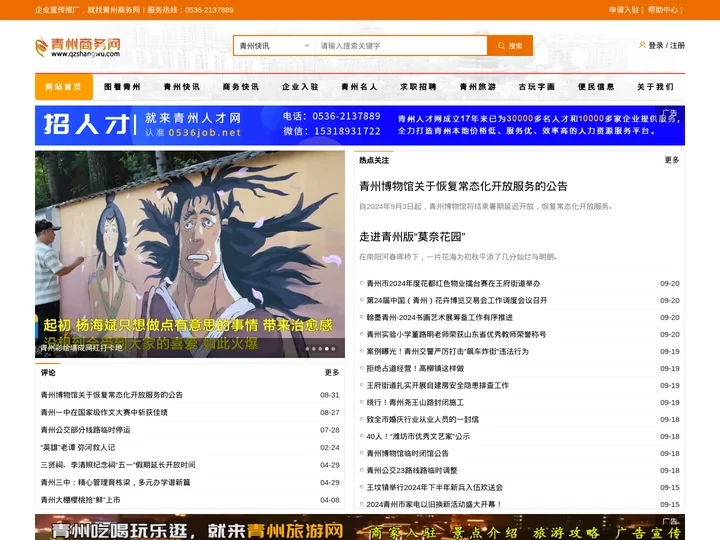
Task: Click the user icon beside 登录
Action: point(642,45)
